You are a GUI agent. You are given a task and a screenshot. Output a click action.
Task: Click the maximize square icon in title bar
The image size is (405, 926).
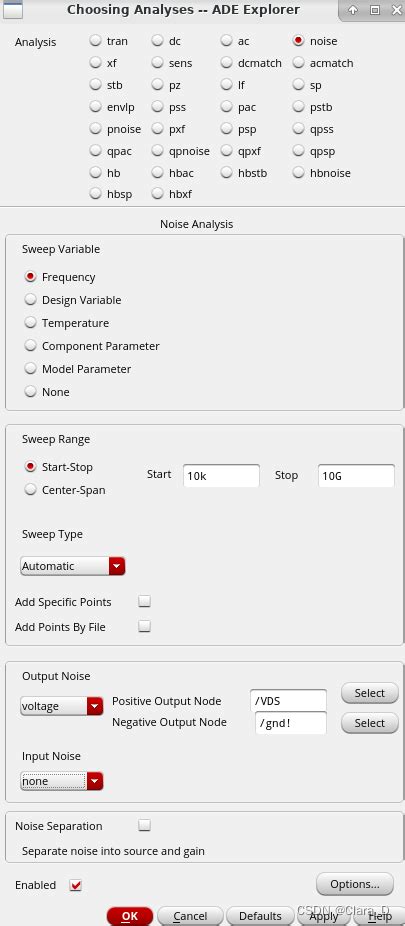click(x=374, y=10)
